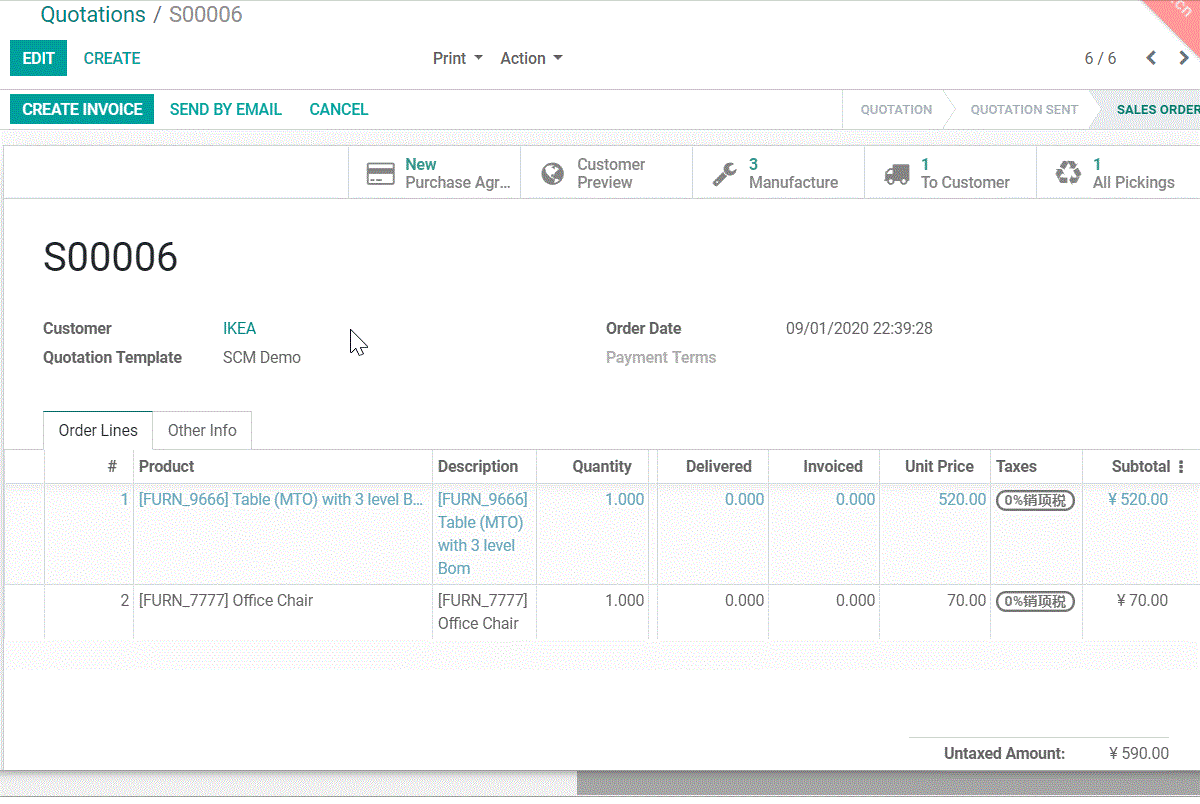Click the Manufacture wrench icon
This screenshot has width=1200, height=804.
pyautogui.click(x=724, y=174)
